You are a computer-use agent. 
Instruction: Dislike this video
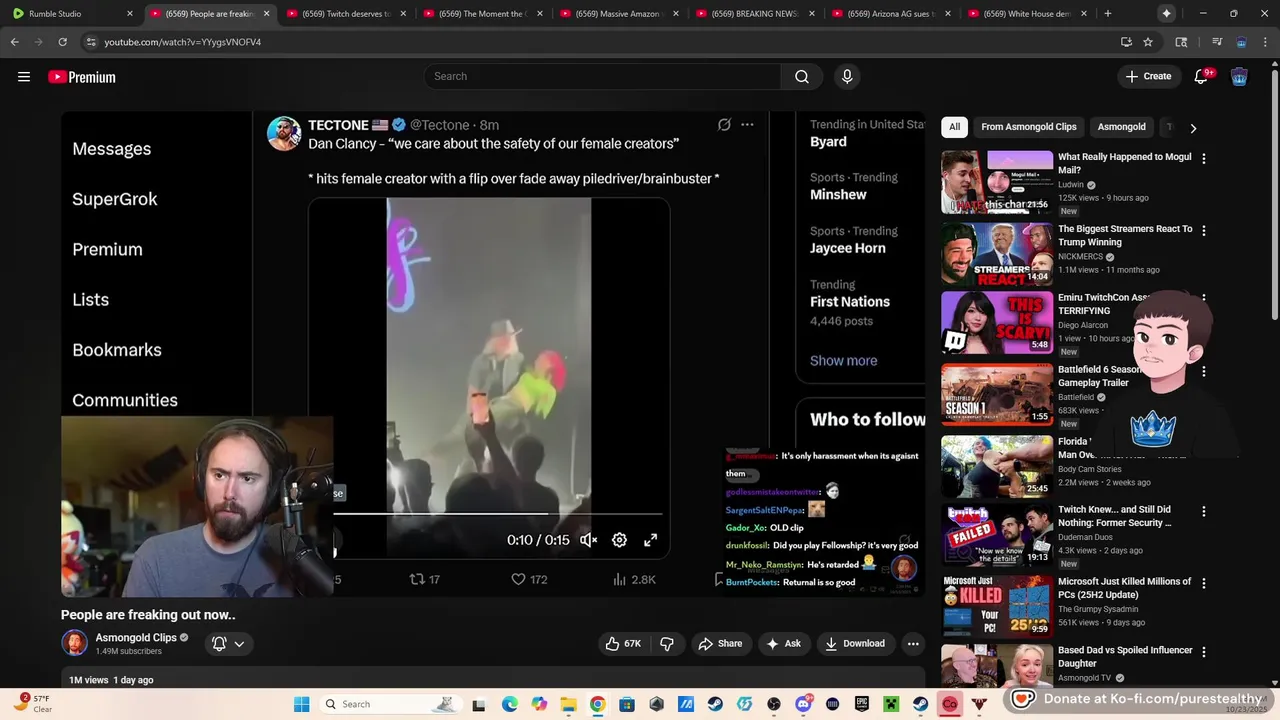click(x=667, y=644)
